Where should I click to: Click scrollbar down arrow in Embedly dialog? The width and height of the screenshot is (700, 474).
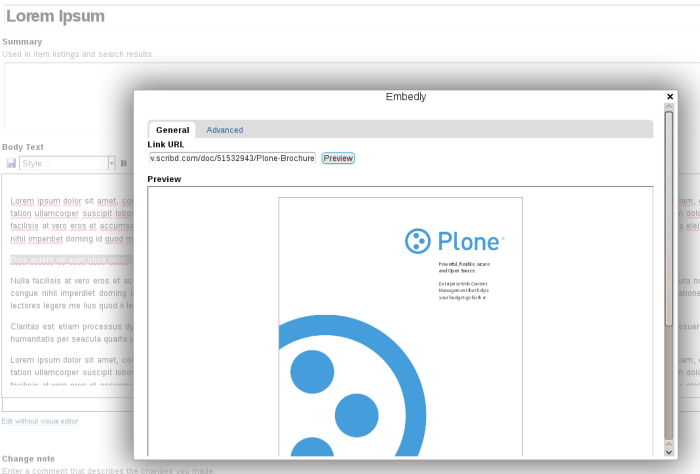click(x=669, y=450)
